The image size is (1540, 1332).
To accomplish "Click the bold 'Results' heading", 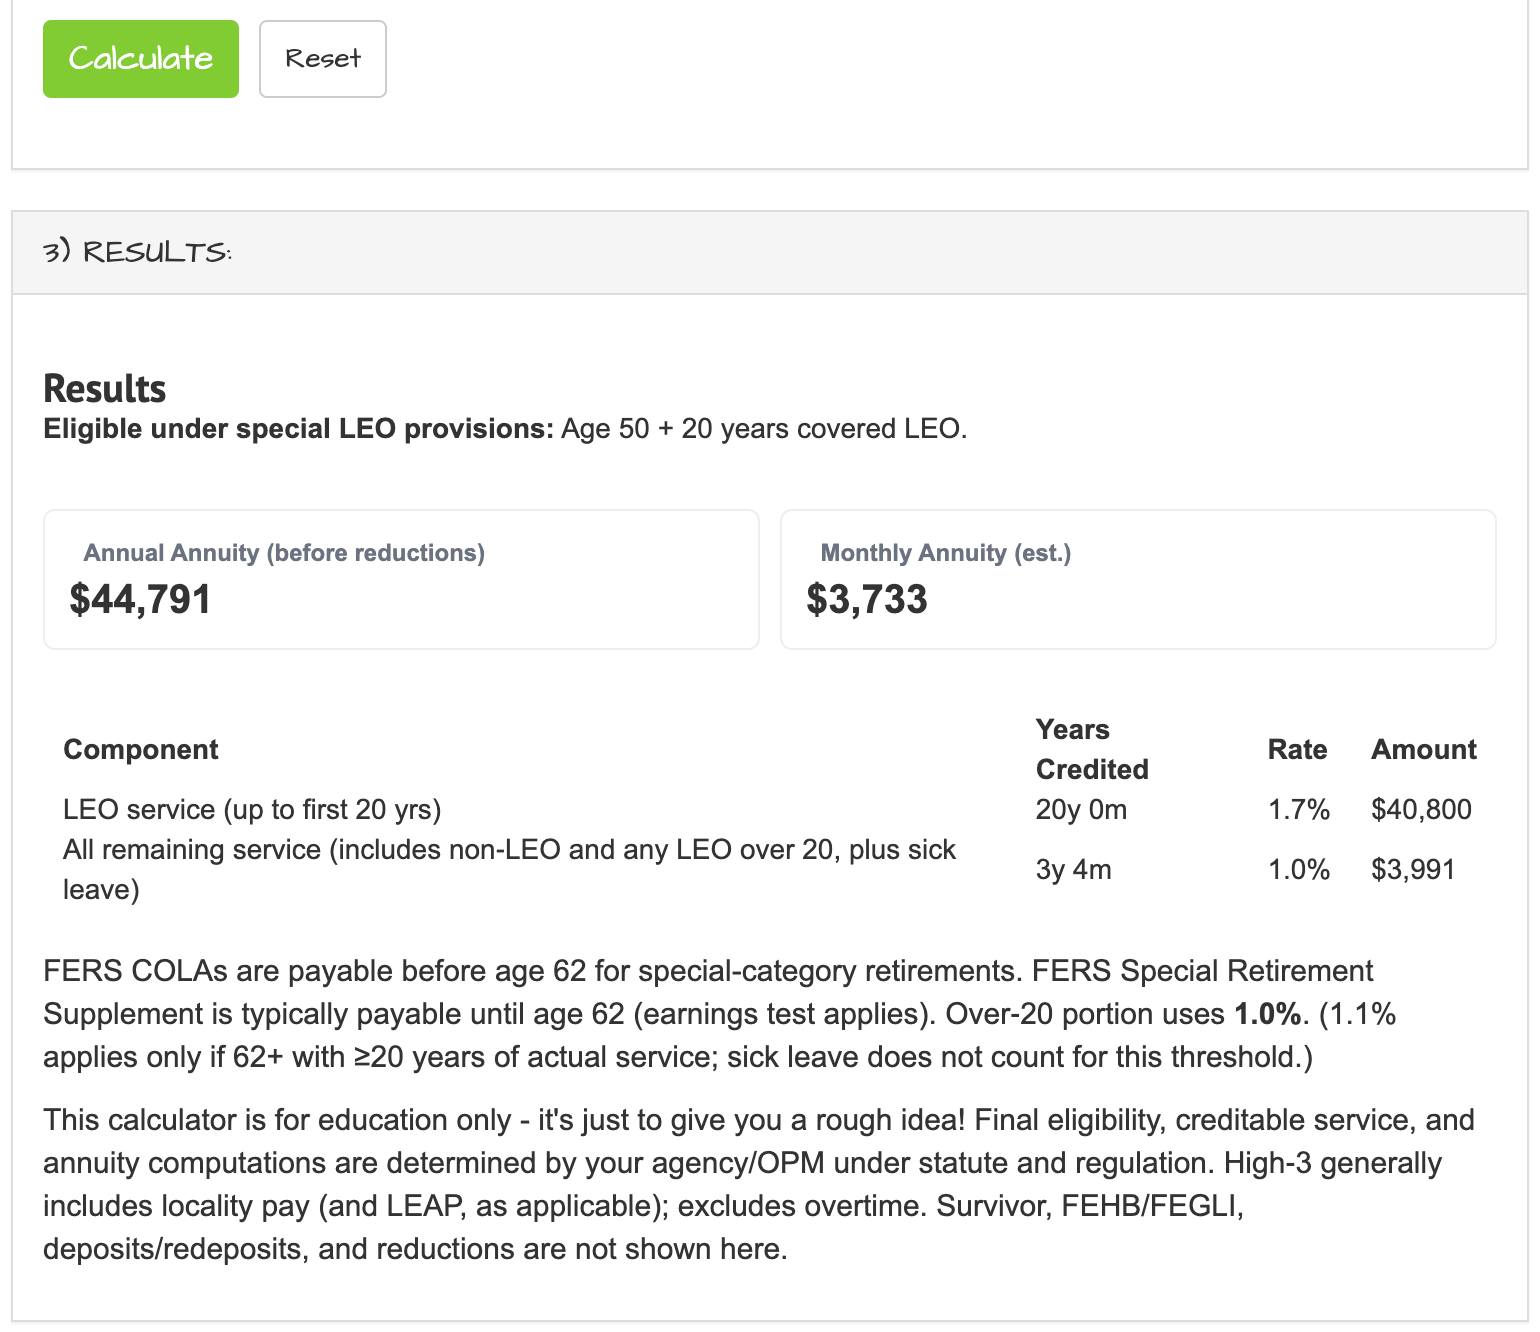I will pos(104,388).
